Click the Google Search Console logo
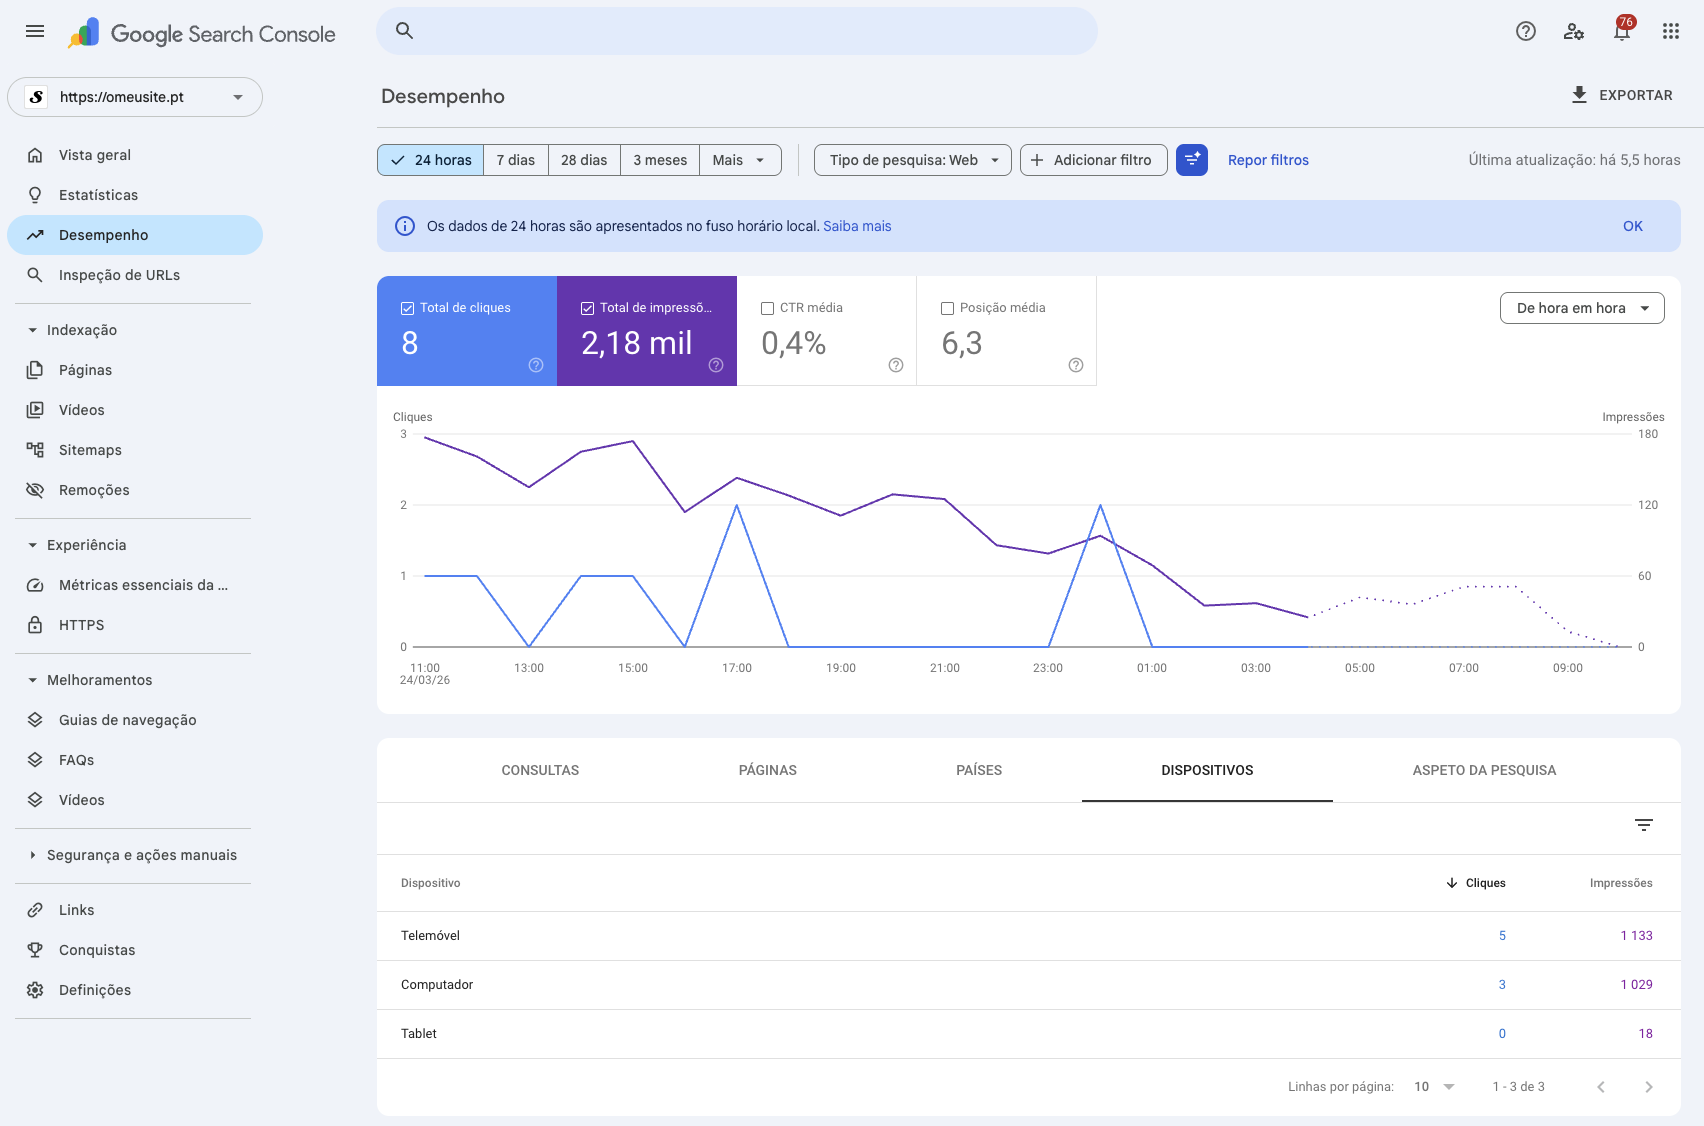The width and height of the screenshot is (1704, 1126). 202,33
